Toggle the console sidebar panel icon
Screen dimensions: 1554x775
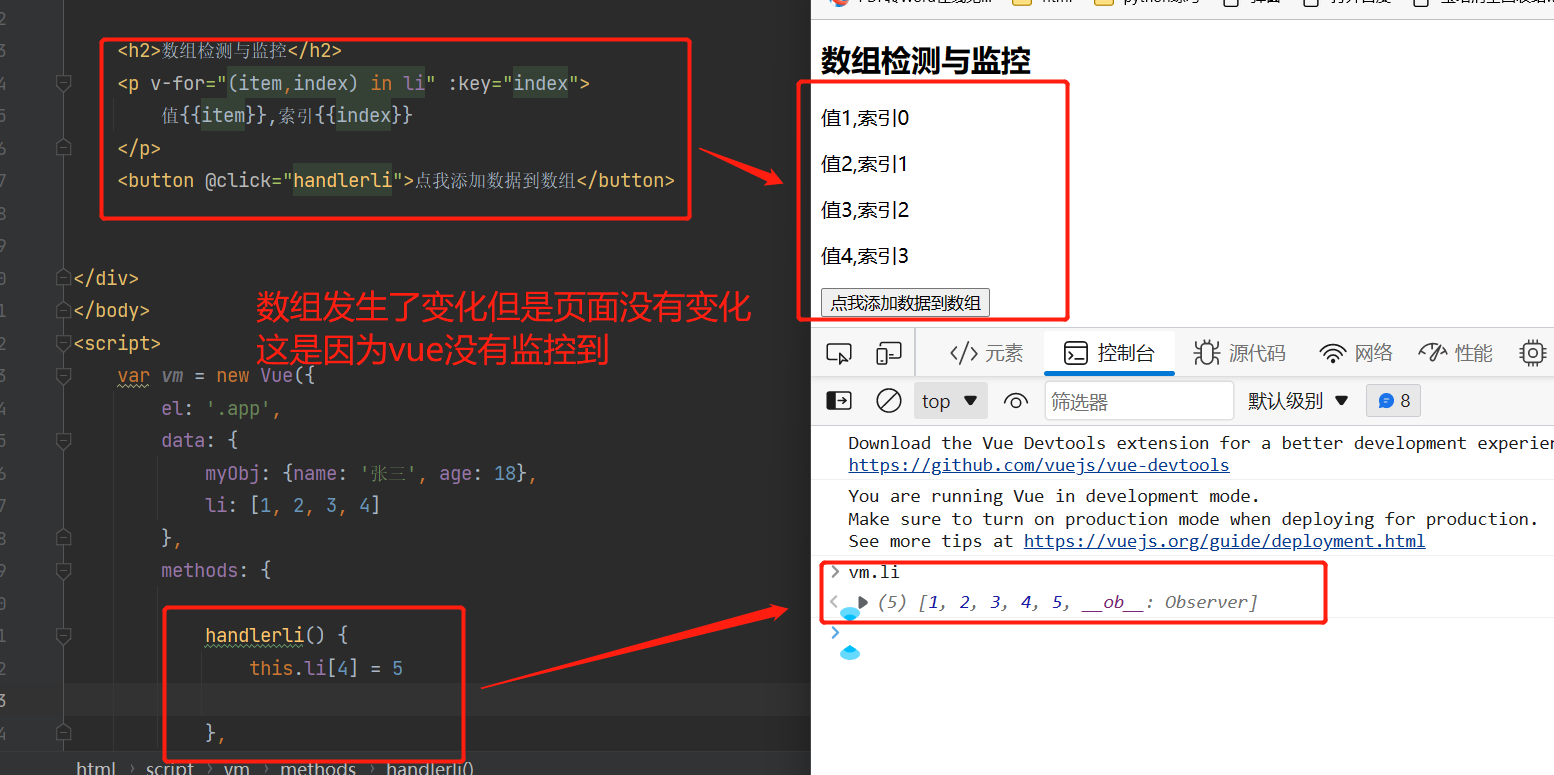(838, 401)
